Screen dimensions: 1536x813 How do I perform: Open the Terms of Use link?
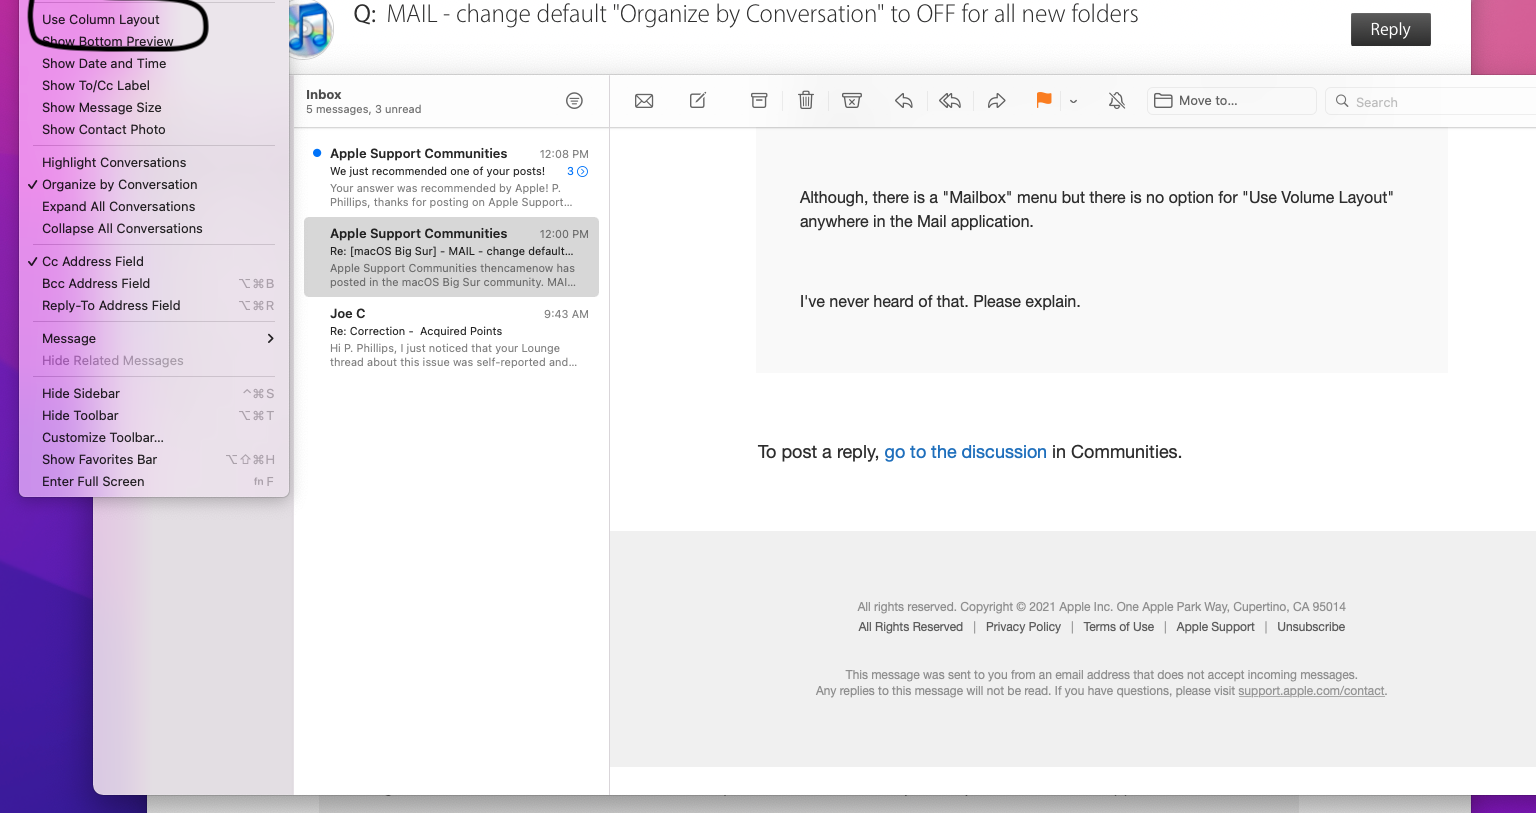click(1118, 627)
